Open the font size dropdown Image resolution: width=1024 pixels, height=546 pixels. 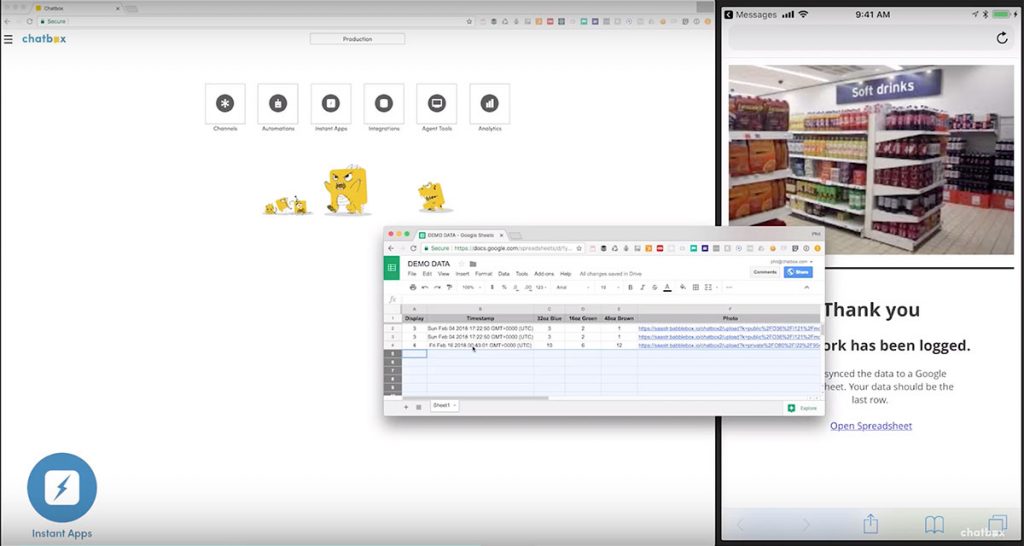click(609, 287)
